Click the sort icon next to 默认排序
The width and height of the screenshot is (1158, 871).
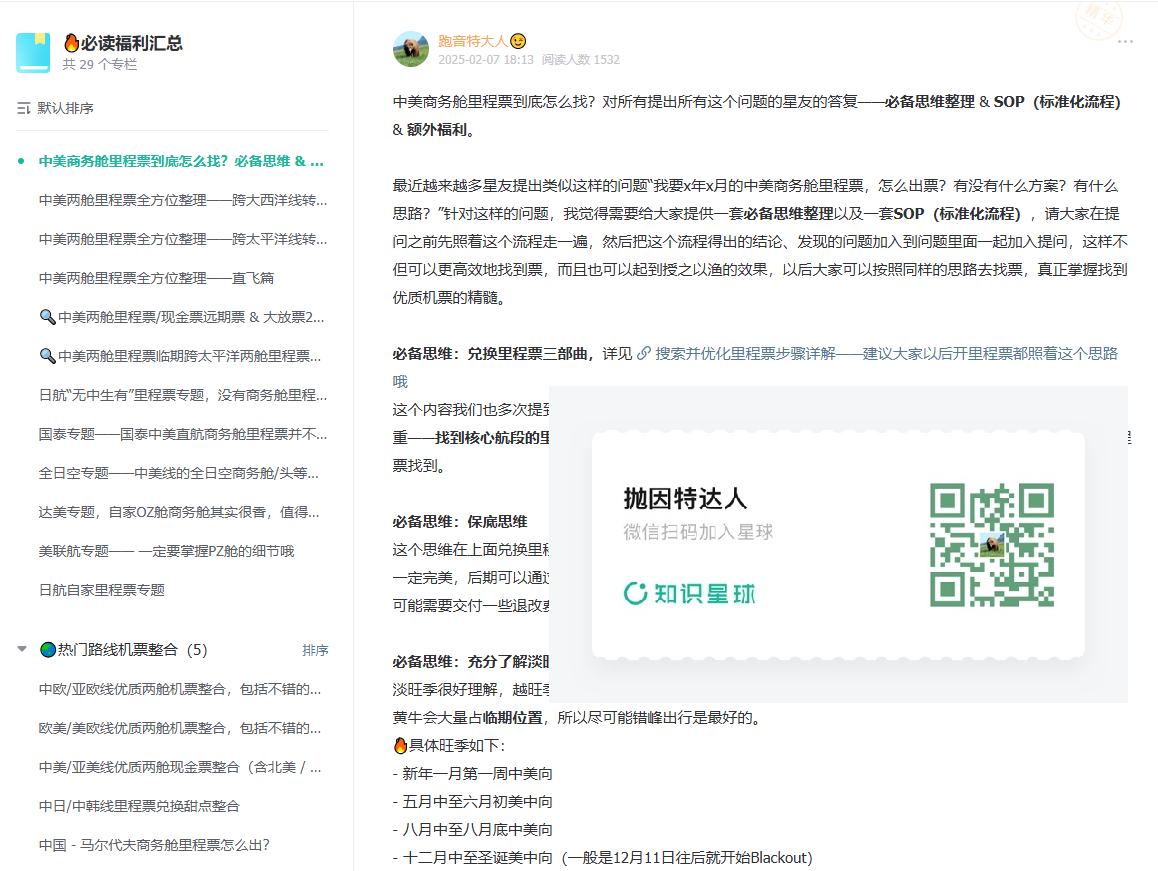24,109
